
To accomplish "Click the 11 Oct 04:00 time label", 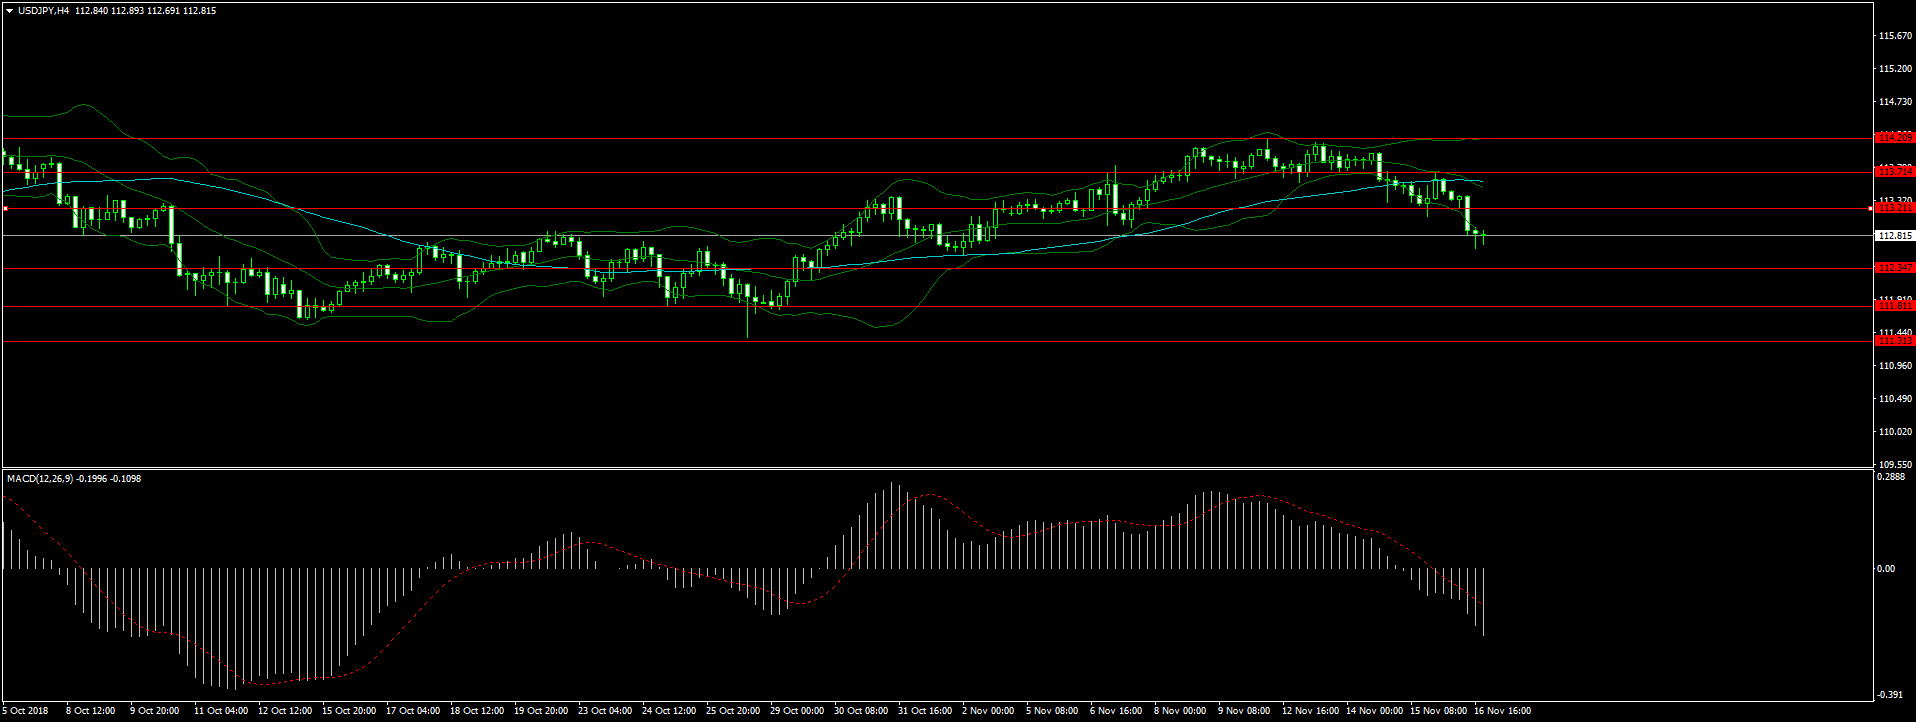I will pos(221,711).
